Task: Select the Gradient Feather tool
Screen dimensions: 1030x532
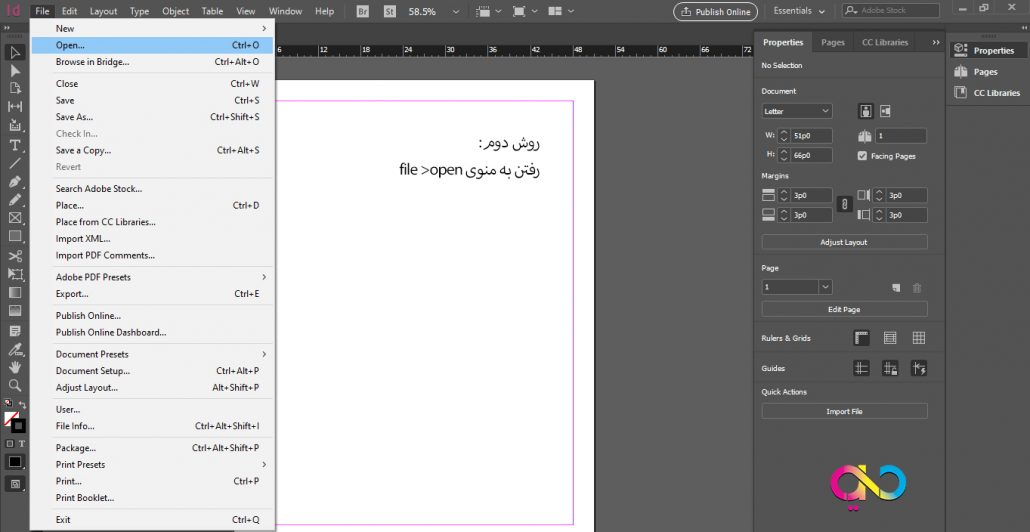Action: [14, 311]
